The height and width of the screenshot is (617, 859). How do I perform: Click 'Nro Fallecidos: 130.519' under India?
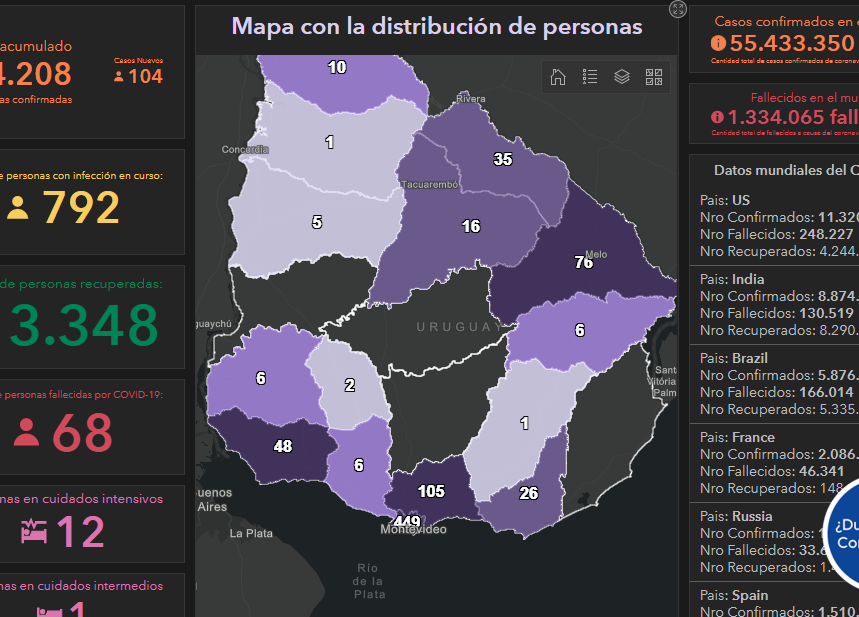776,313
